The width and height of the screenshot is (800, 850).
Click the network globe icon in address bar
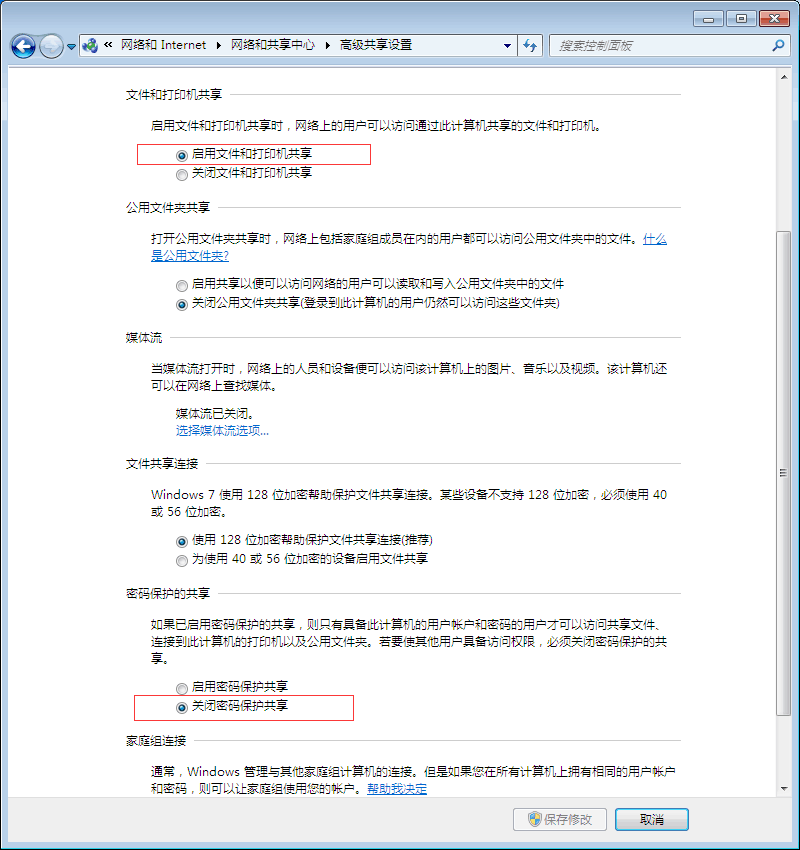(90, 46)
